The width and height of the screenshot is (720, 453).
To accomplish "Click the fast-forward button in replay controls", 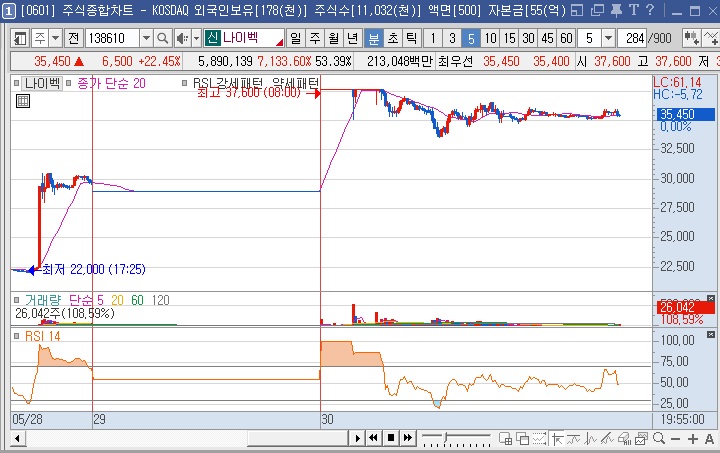I will point(407,438).
